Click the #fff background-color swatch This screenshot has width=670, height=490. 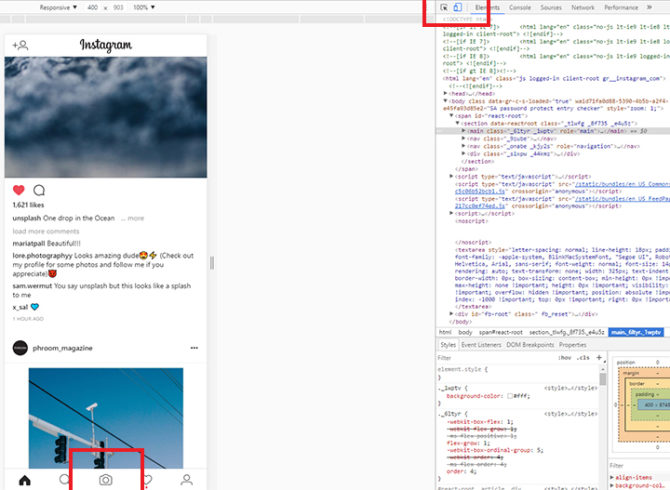(x=510, y=396)
